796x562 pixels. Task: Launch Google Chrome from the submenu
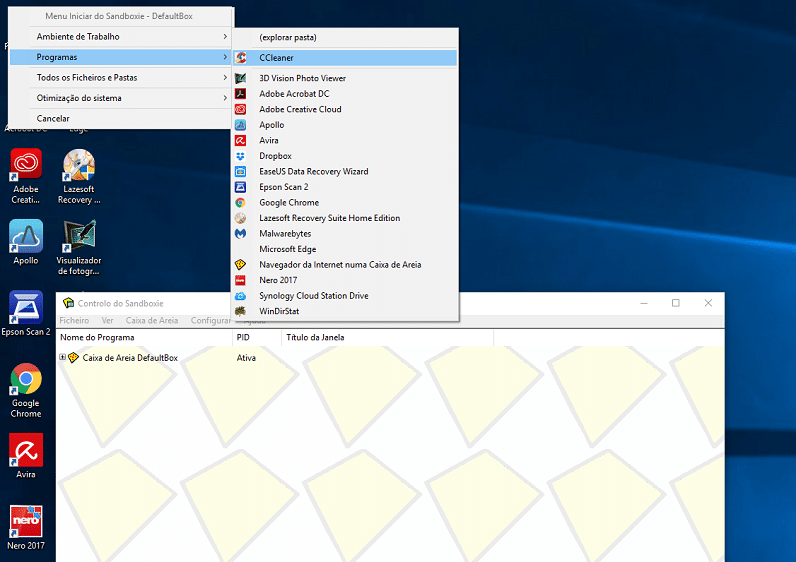tap(345, 203)
